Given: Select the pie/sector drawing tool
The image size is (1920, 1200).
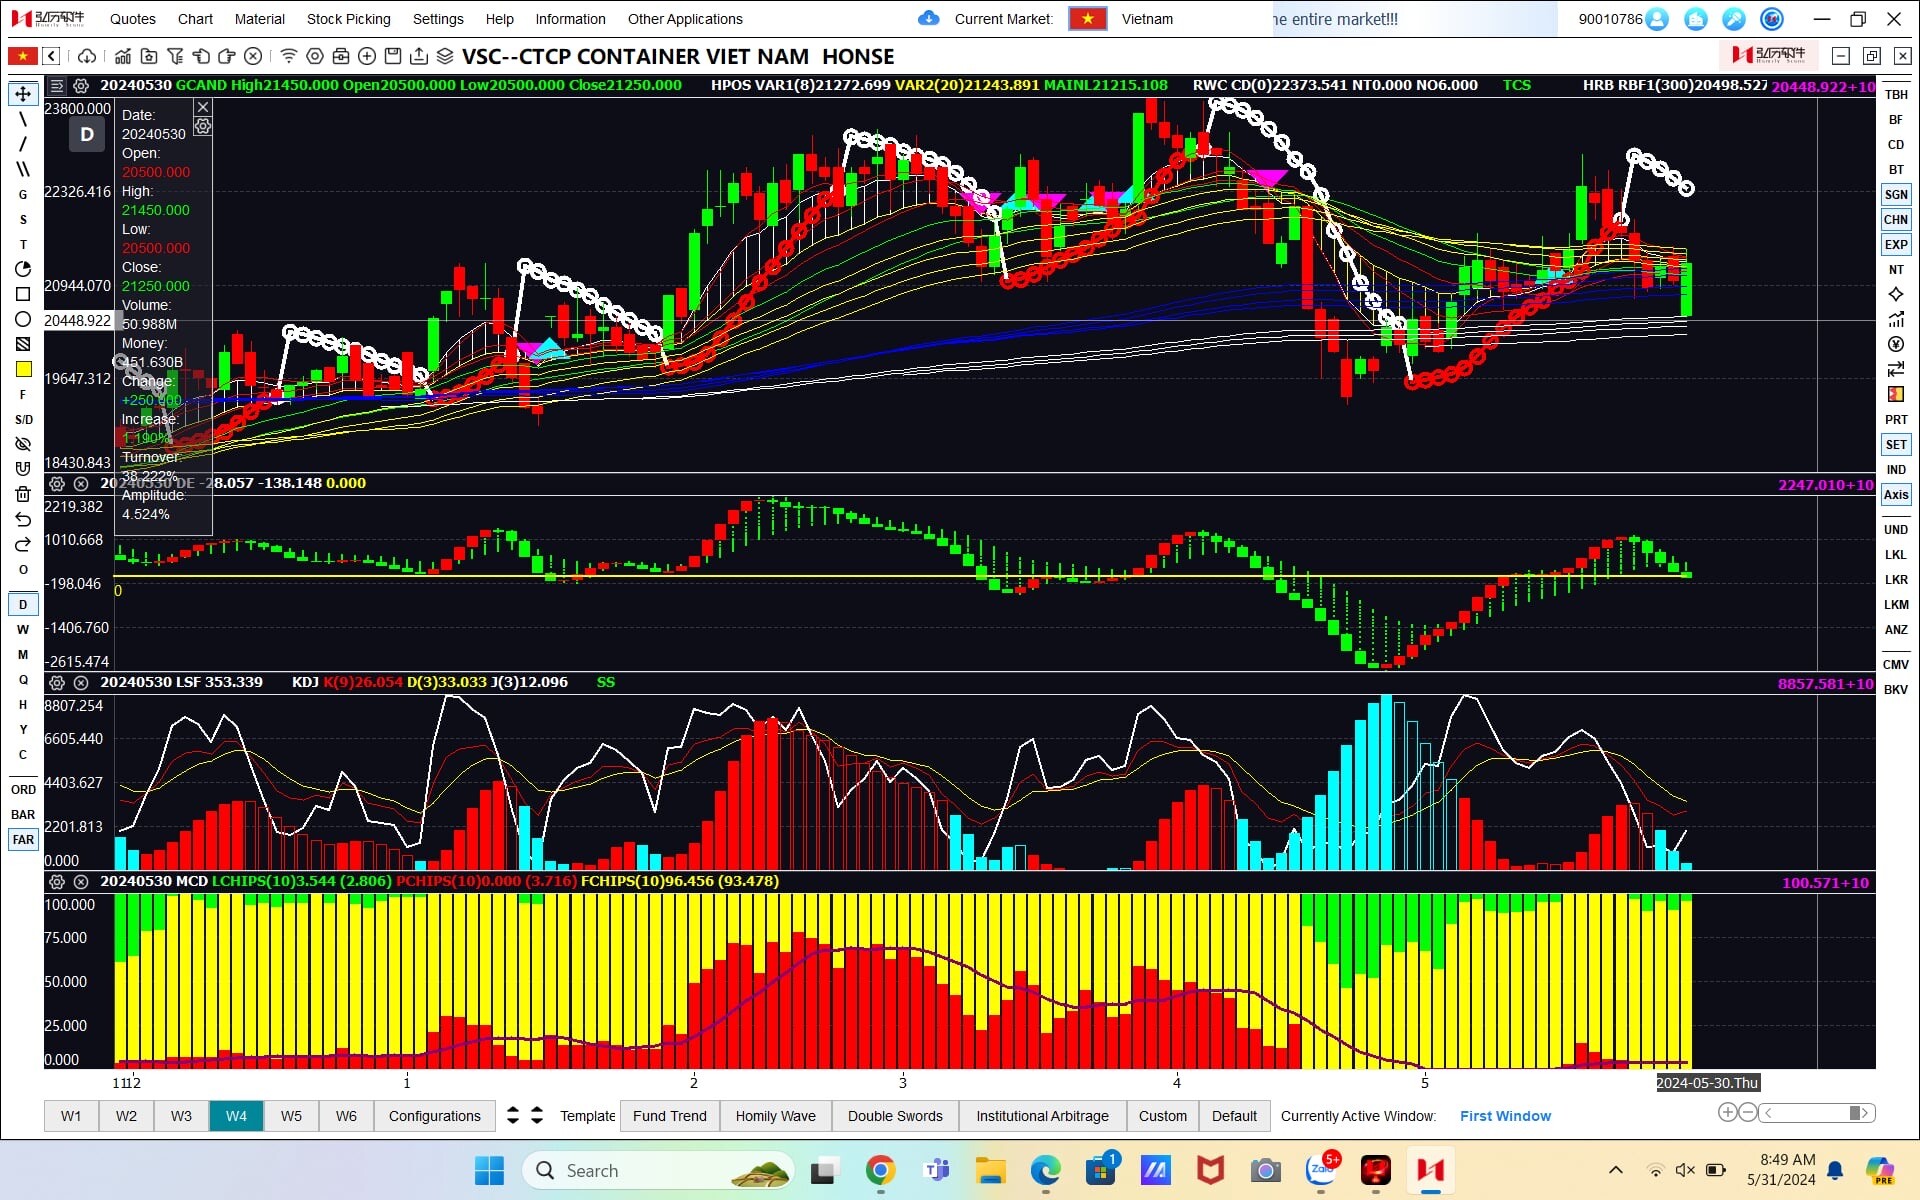Looking at the screenshot, I should click(x=23, y=269).
